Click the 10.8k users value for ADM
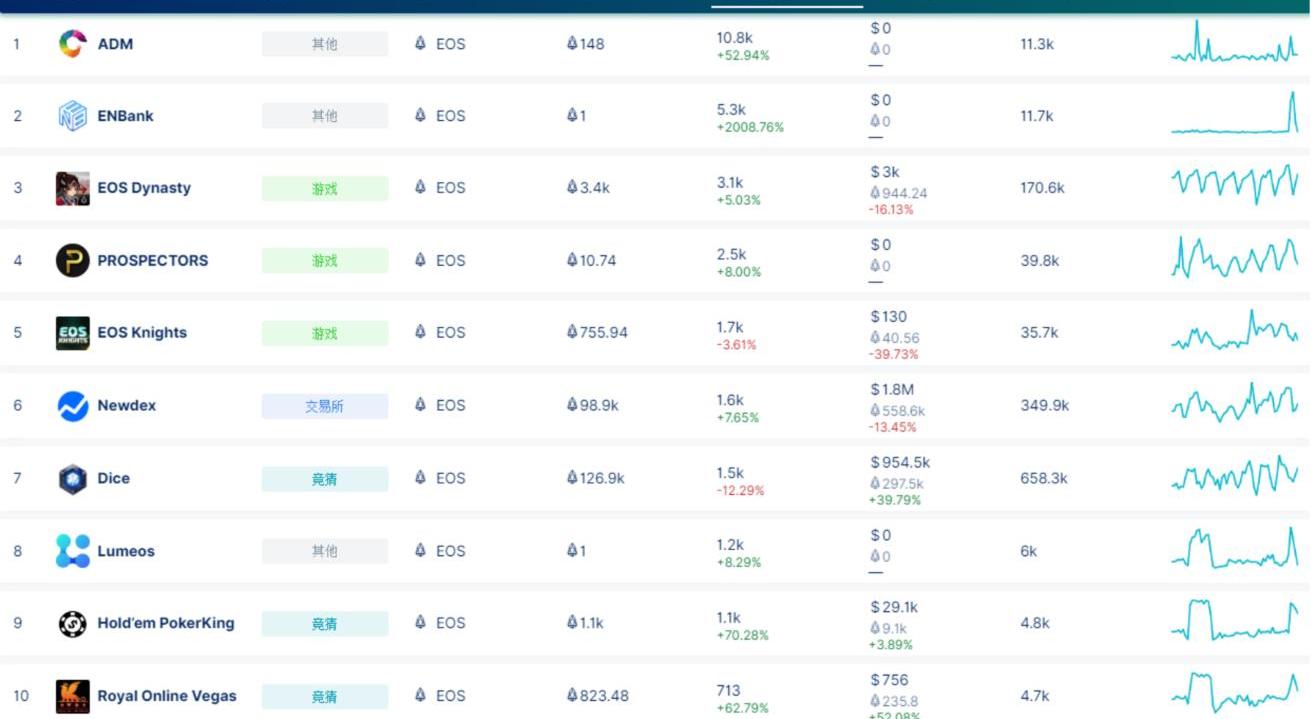 tap(734, 38)
